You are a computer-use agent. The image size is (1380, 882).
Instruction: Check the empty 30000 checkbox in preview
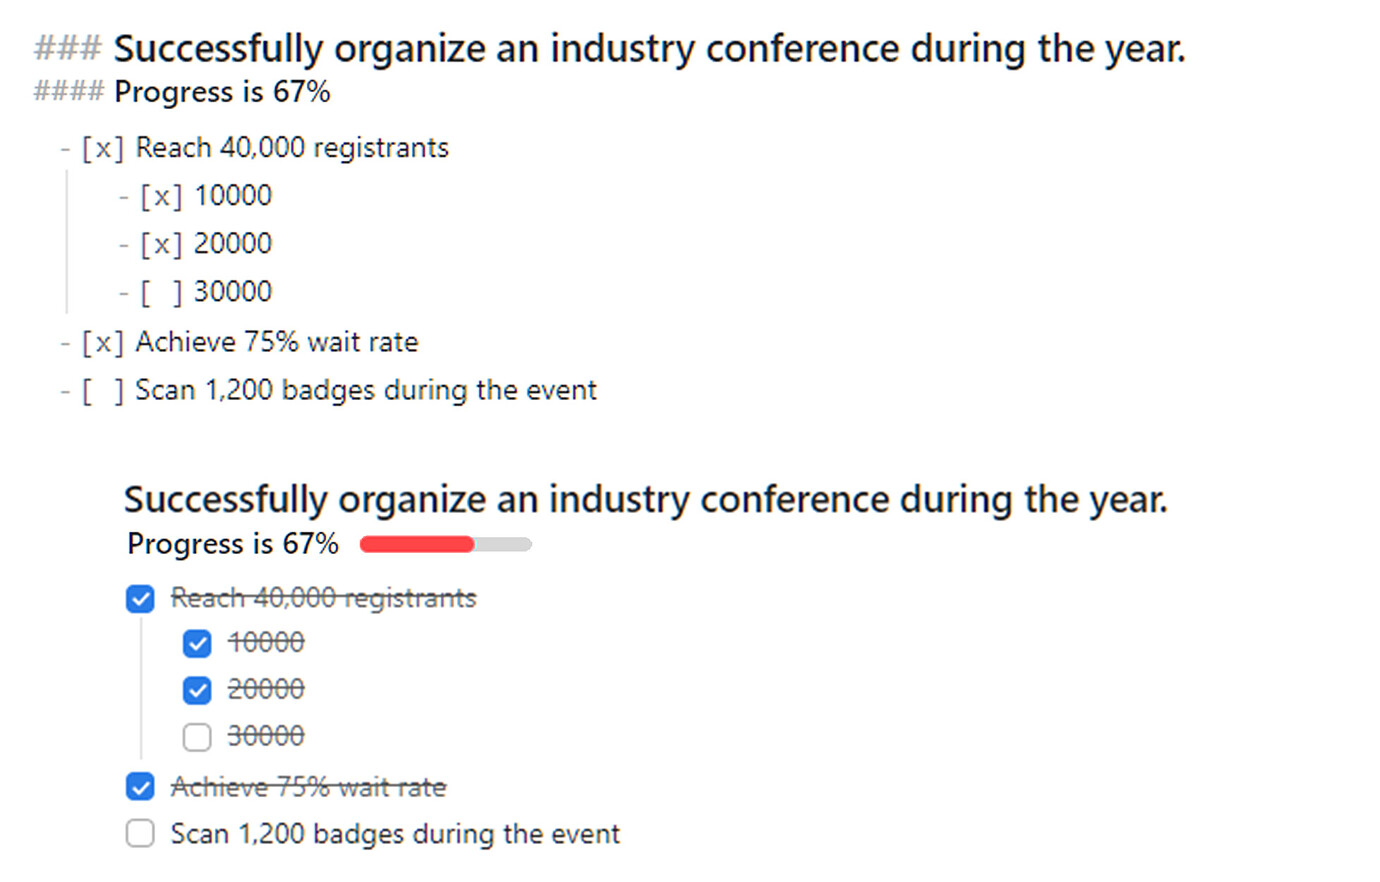click(x=197, y=737)
